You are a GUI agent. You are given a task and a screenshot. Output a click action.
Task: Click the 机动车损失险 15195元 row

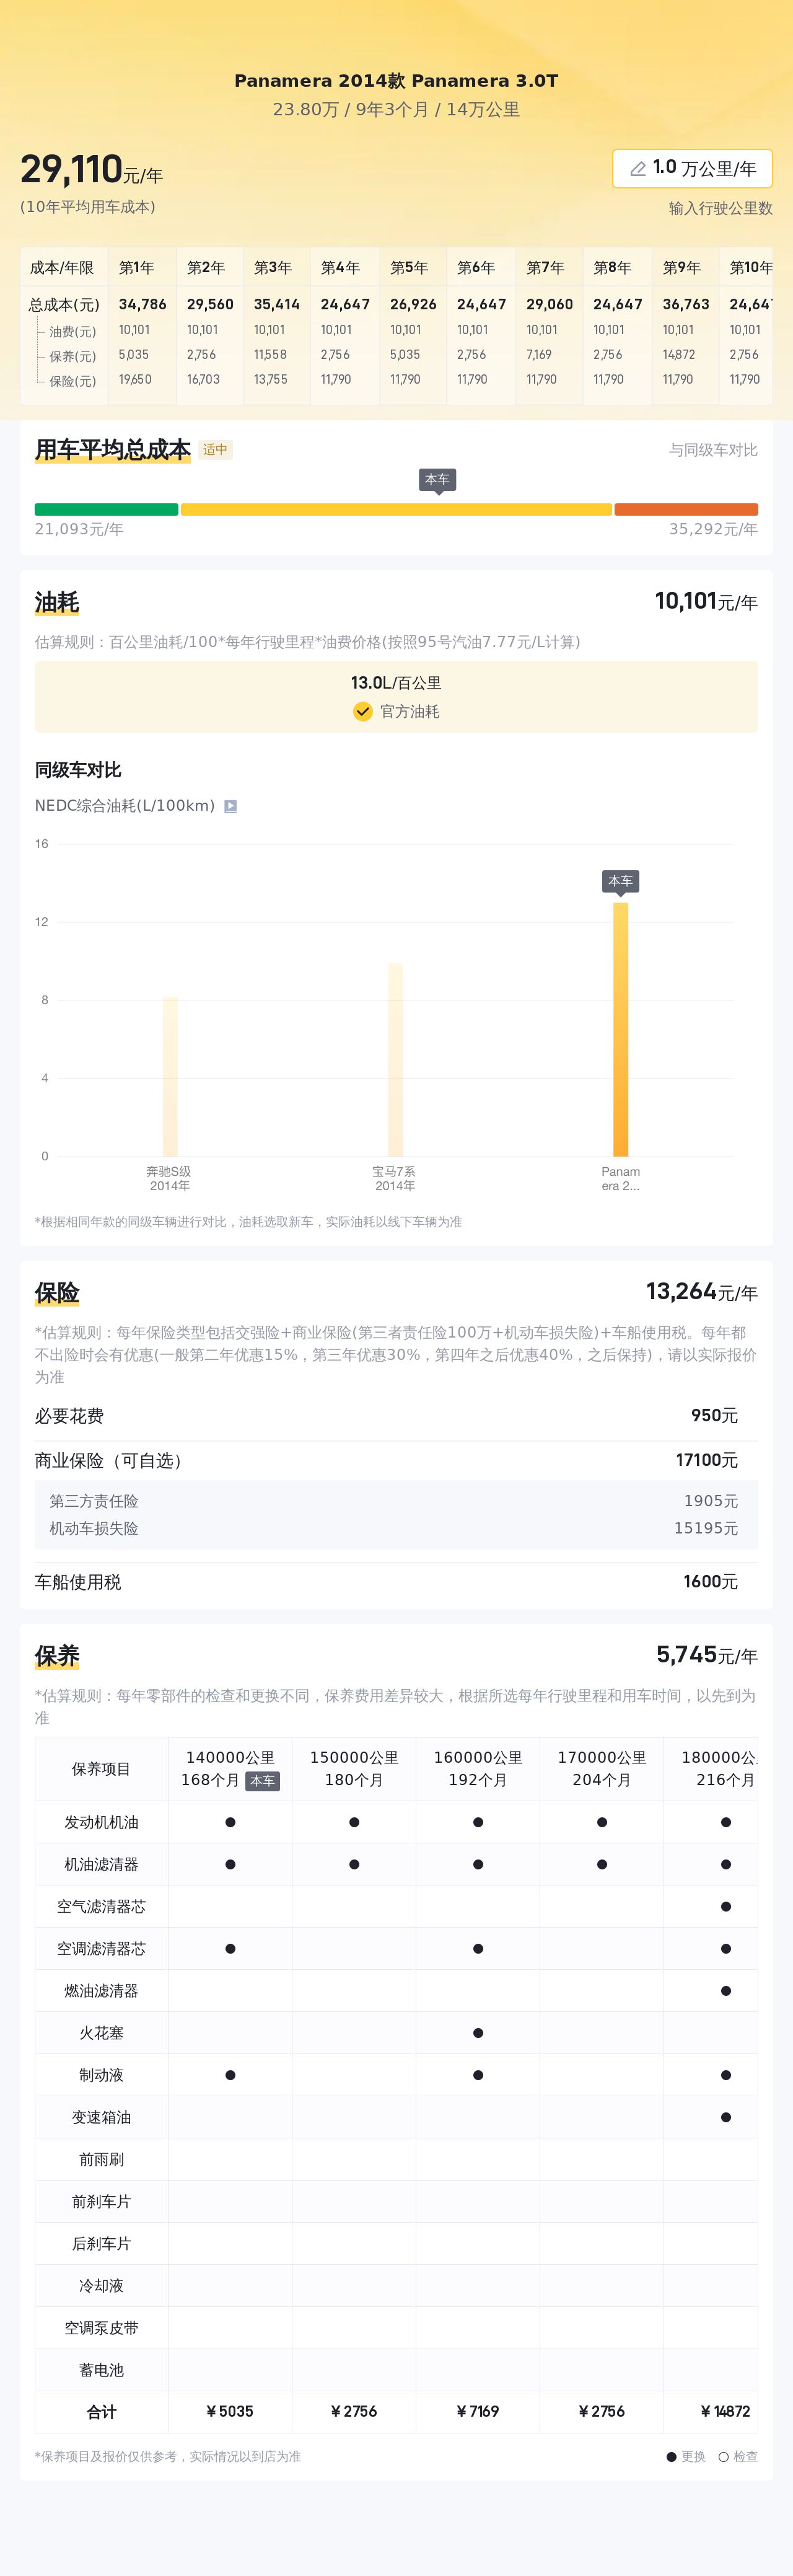click(396, 1529)
